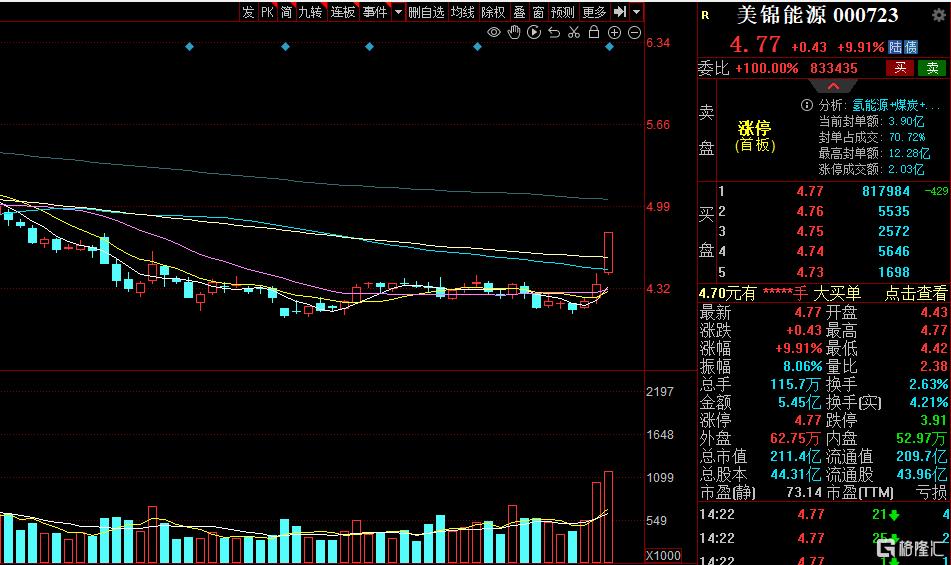Click 删自选 to remove from watchlist
Image resolution: width=951 pixels, height=565 pixels.
(x=426, y=12)
